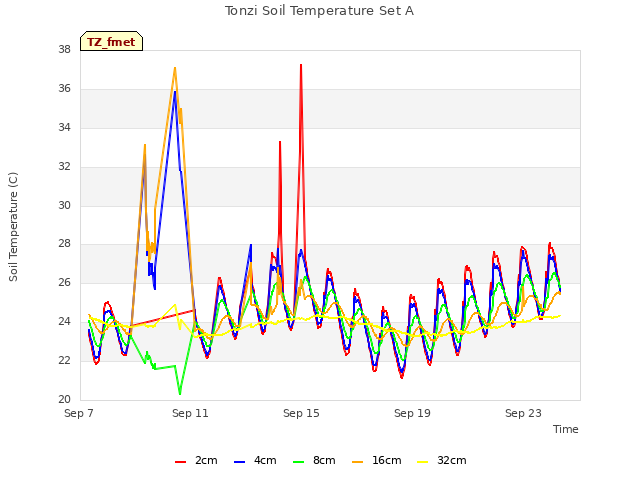Select the 2cm legend label
The height and width of the screenshot is (480, 640).
(206, 460)
